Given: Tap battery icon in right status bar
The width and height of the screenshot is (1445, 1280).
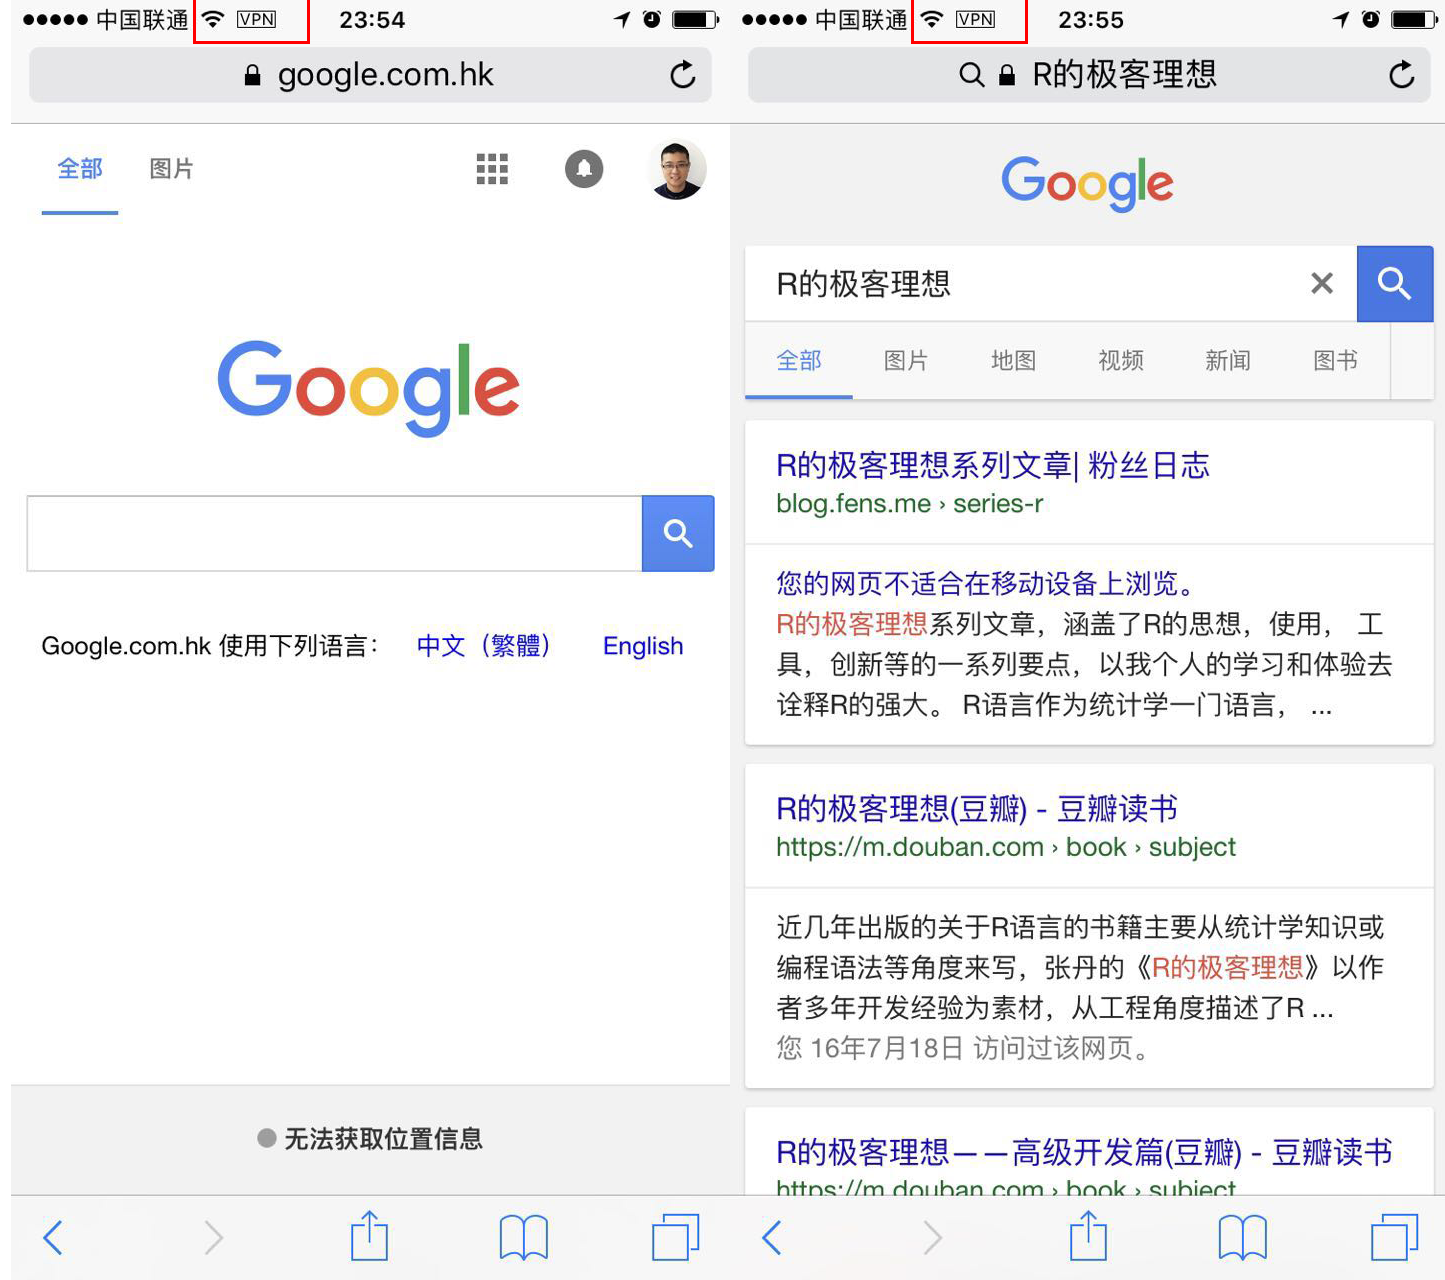Looking at the screenshot, I should click(1415, 19).
